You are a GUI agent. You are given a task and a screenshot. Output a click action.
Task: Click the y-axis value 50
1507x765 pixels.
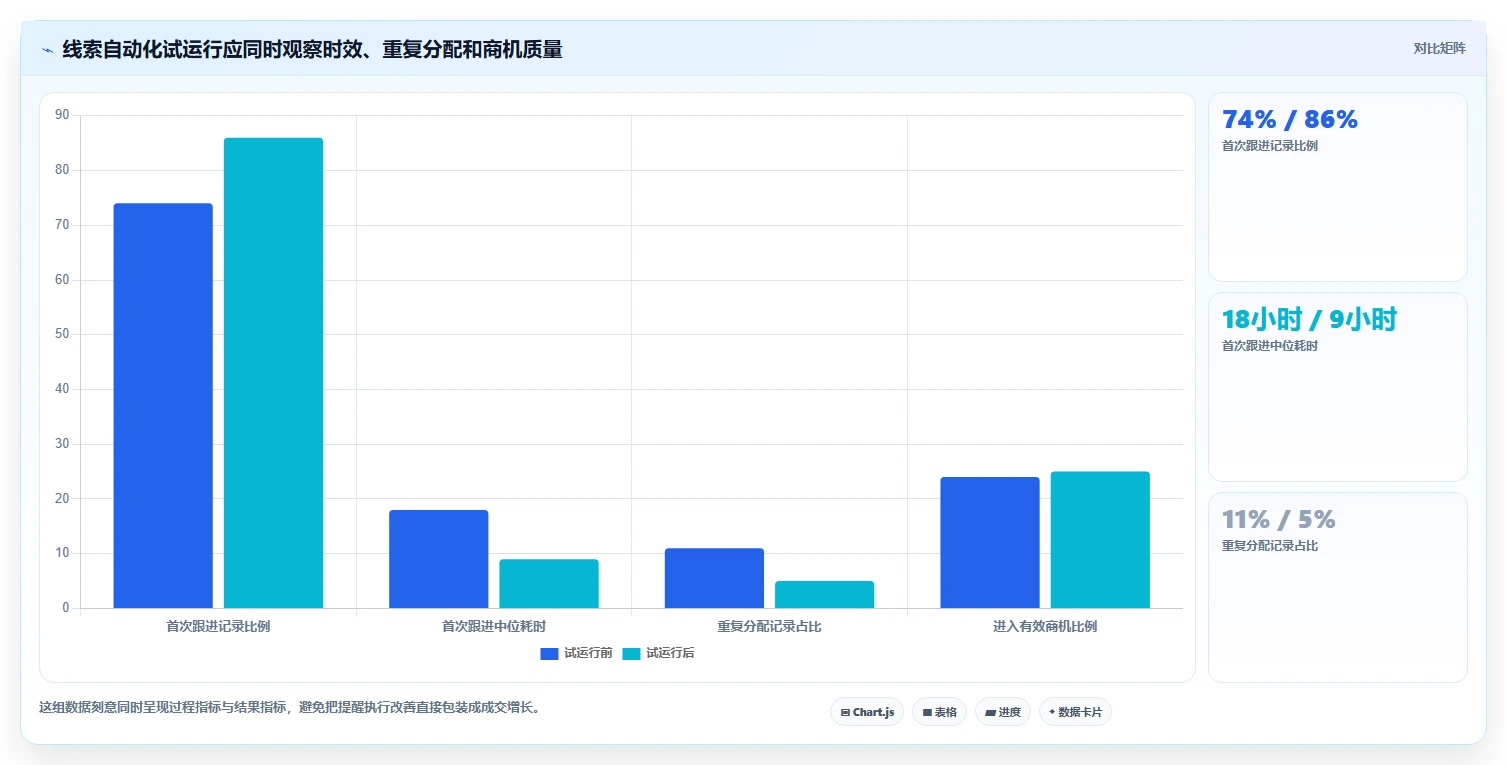click(x=62, y=334)
